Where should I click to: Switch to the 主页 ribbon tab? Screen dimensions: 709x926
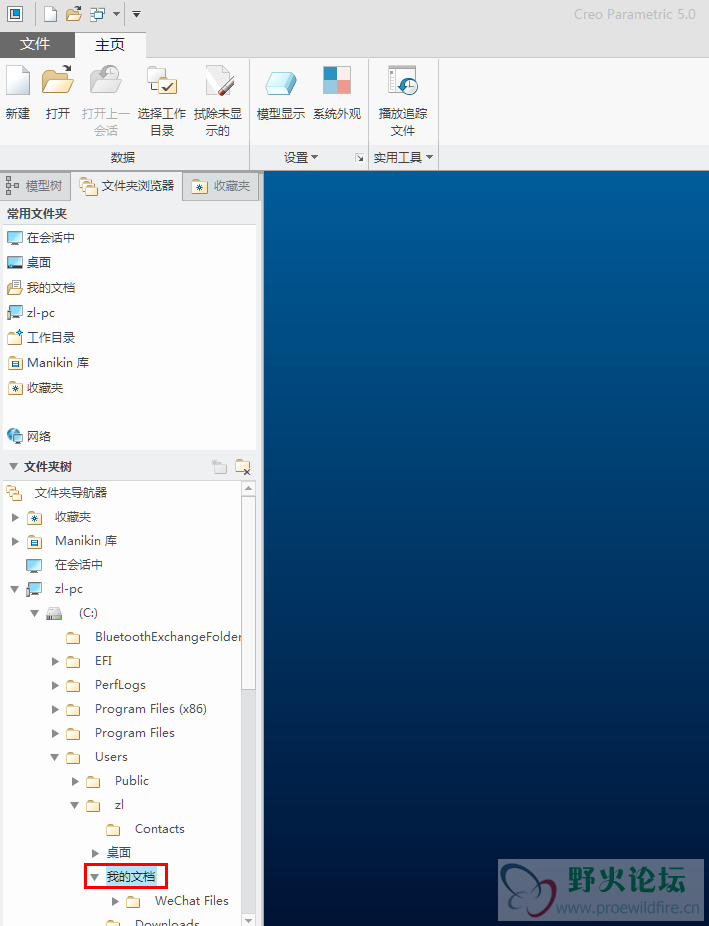110,45
